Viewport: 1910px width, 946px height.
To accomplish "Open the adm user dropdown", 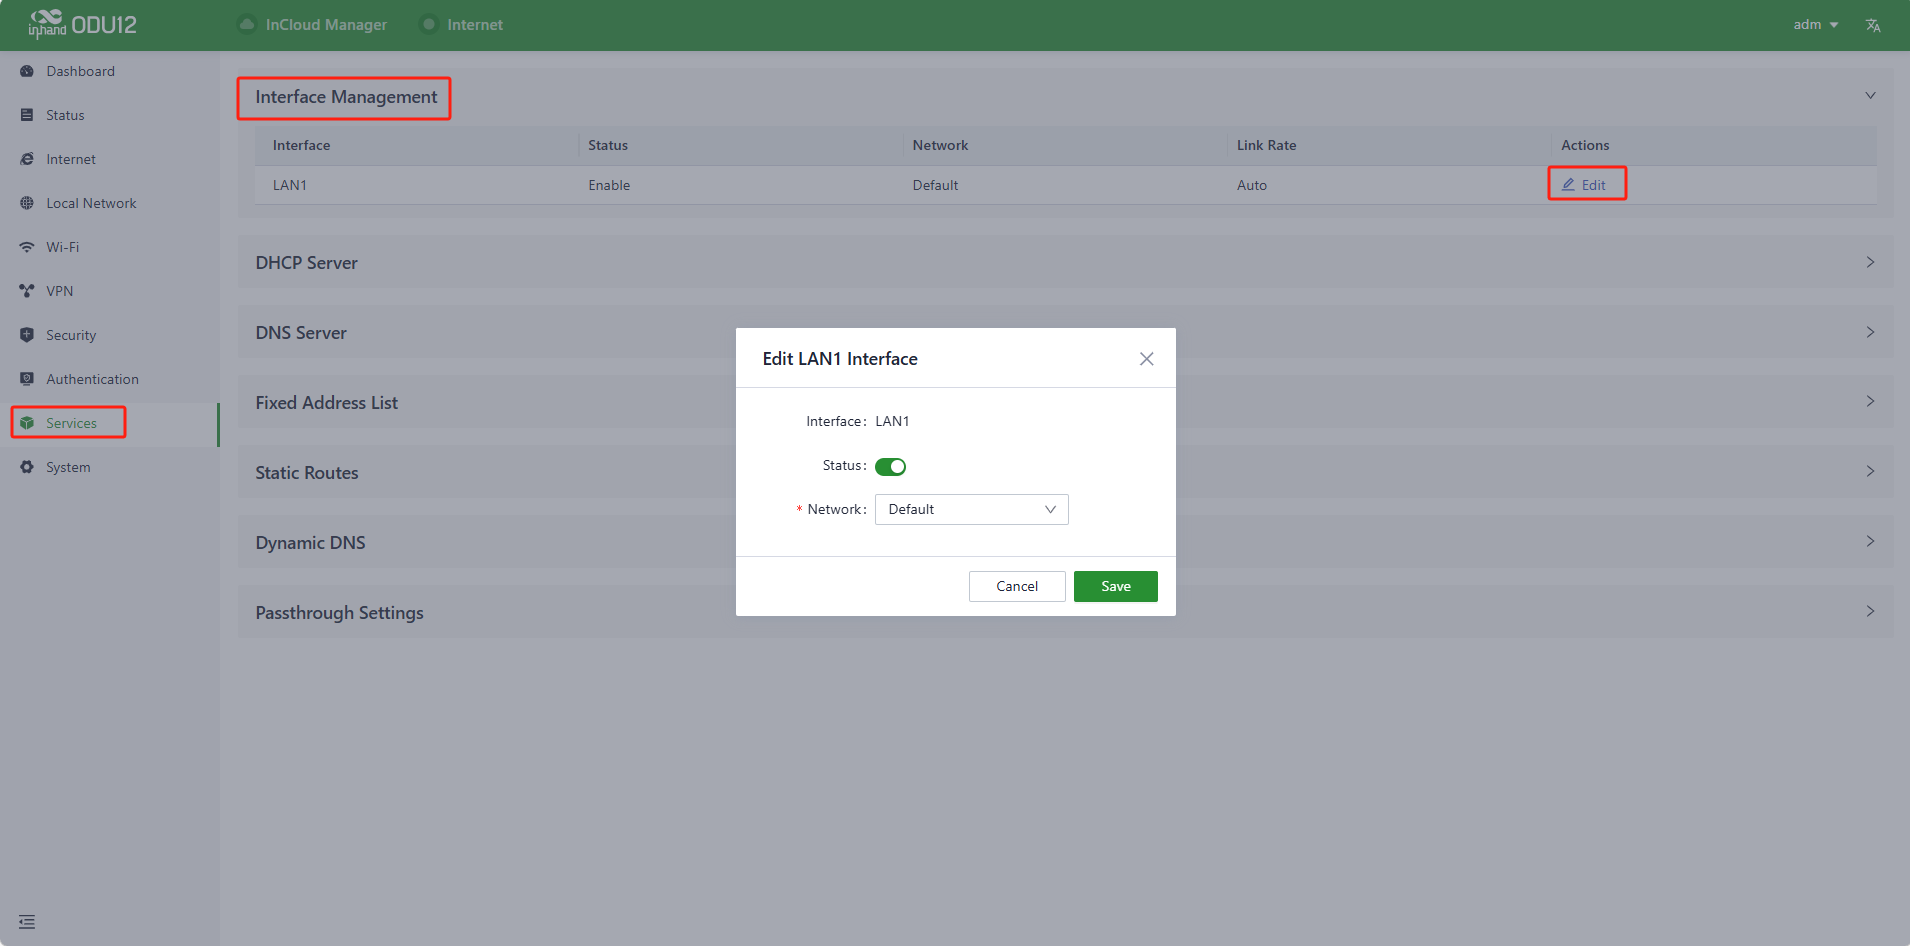I will (x=1815, y=25).
